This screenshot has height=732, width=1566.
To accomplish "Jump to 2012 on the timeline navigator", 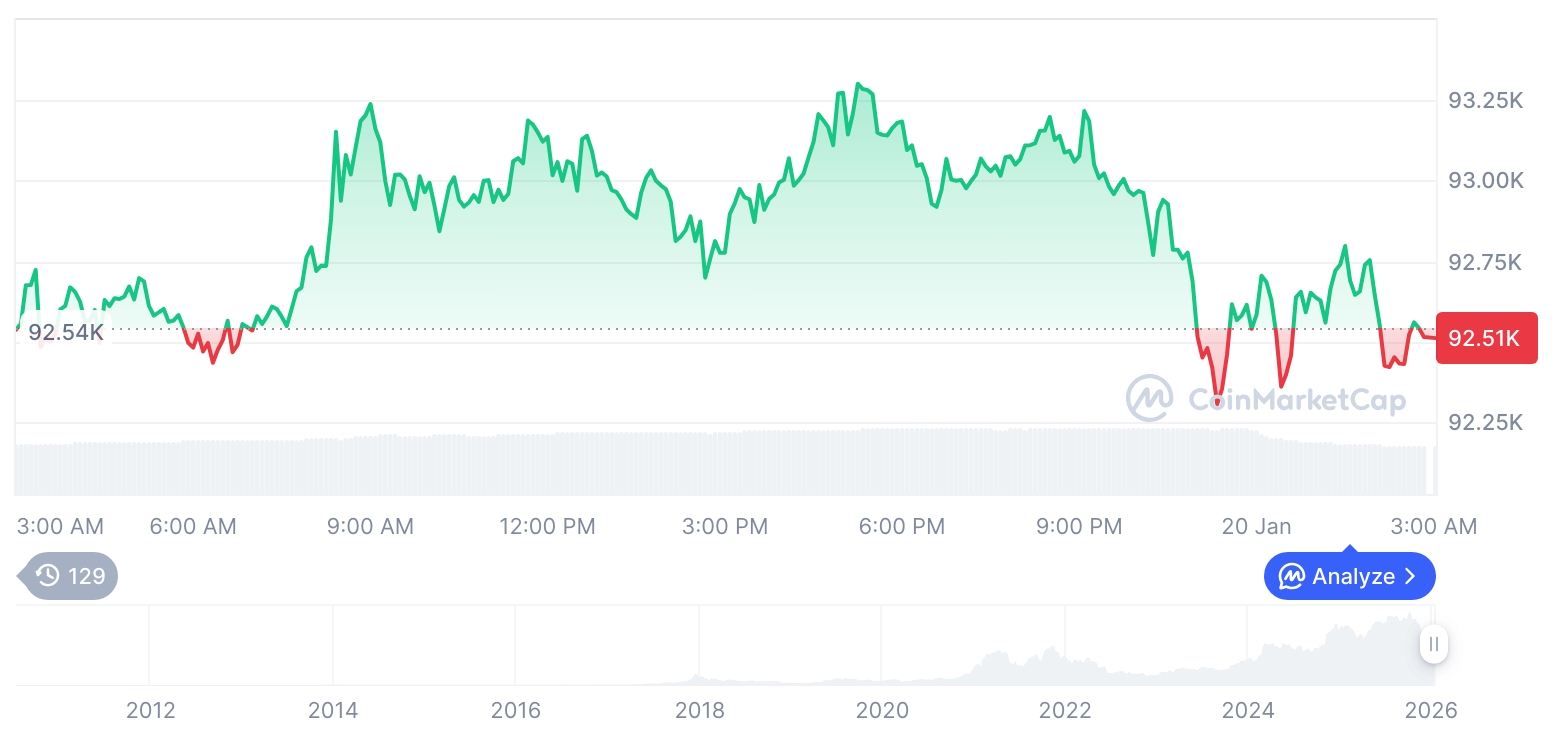I will pyautogui.click(x=151, y=711).
